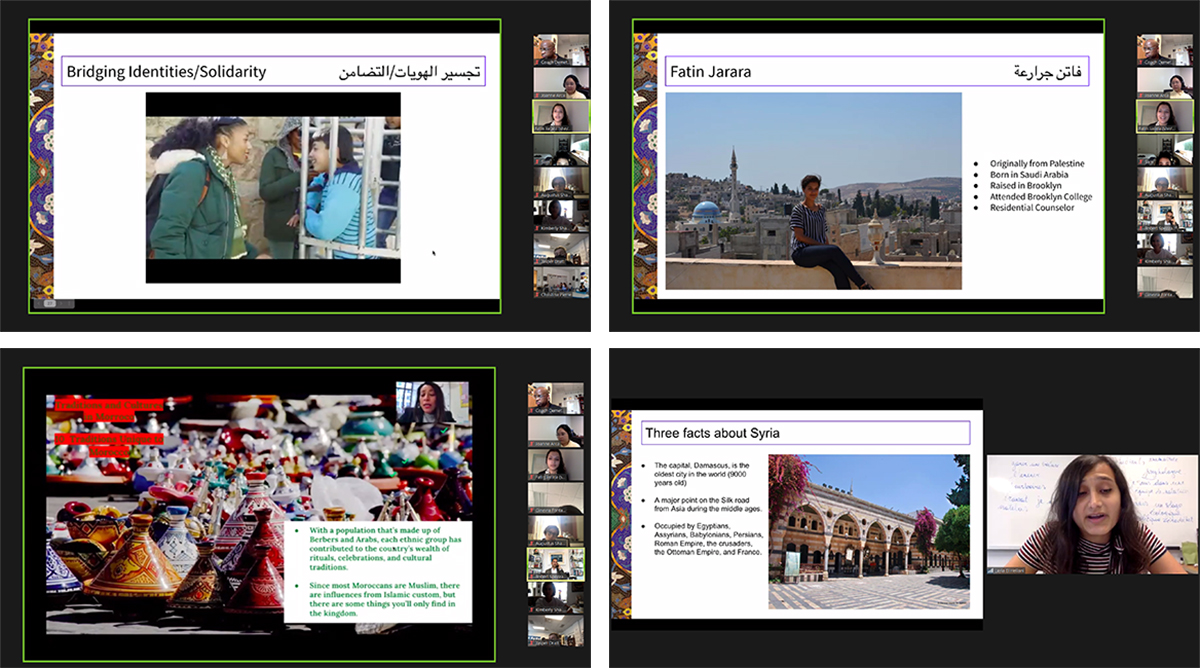Click the "Fatin Jarara" slide title
Viewport: 1200px width, 668px height.
point(712,72)
